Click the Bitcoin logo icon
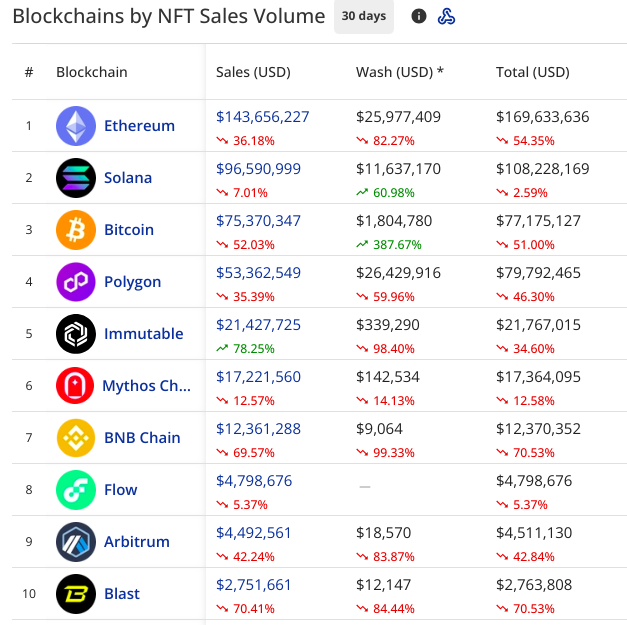 (76, 230)
